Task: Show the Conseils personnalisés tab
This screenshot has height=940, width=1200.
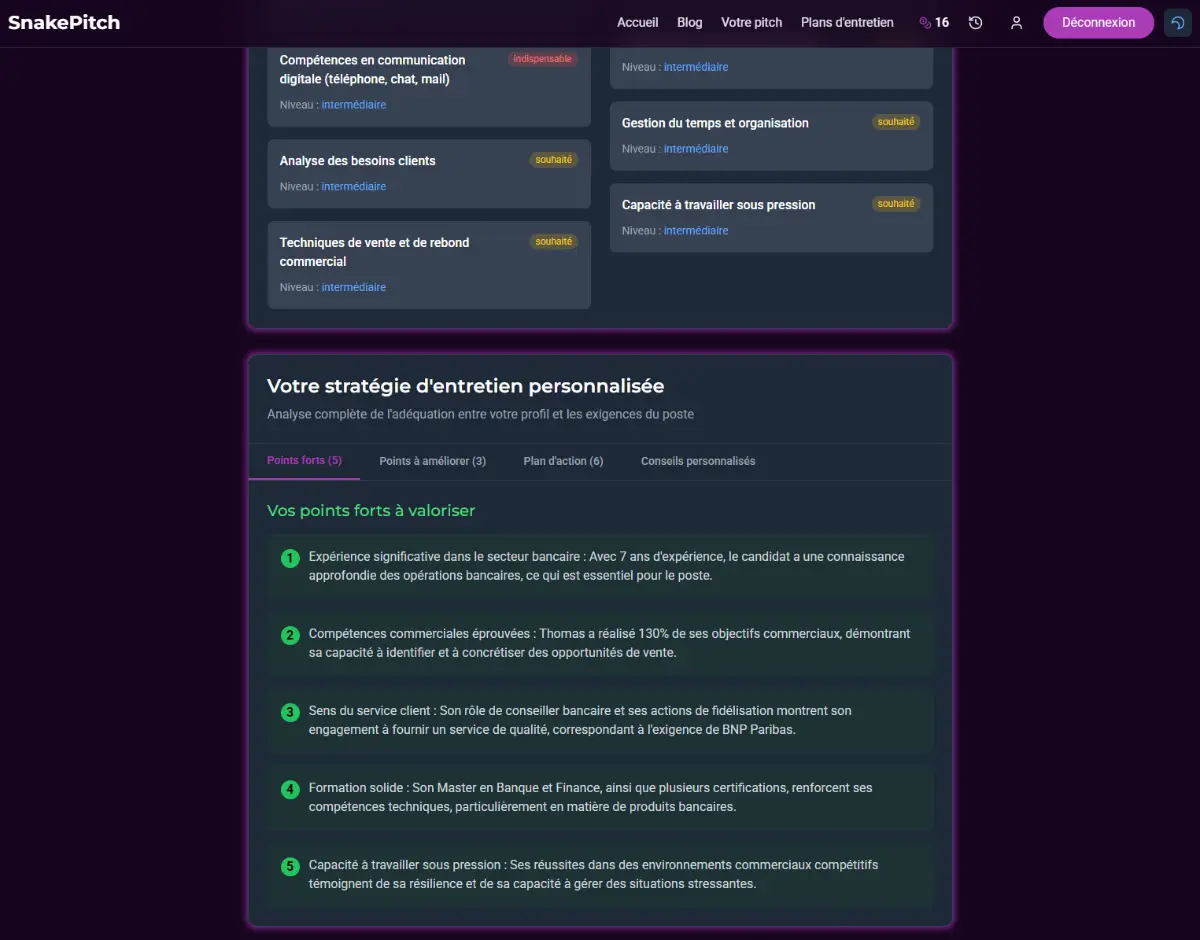Action: pyautogui.click(x=697, y=461)
